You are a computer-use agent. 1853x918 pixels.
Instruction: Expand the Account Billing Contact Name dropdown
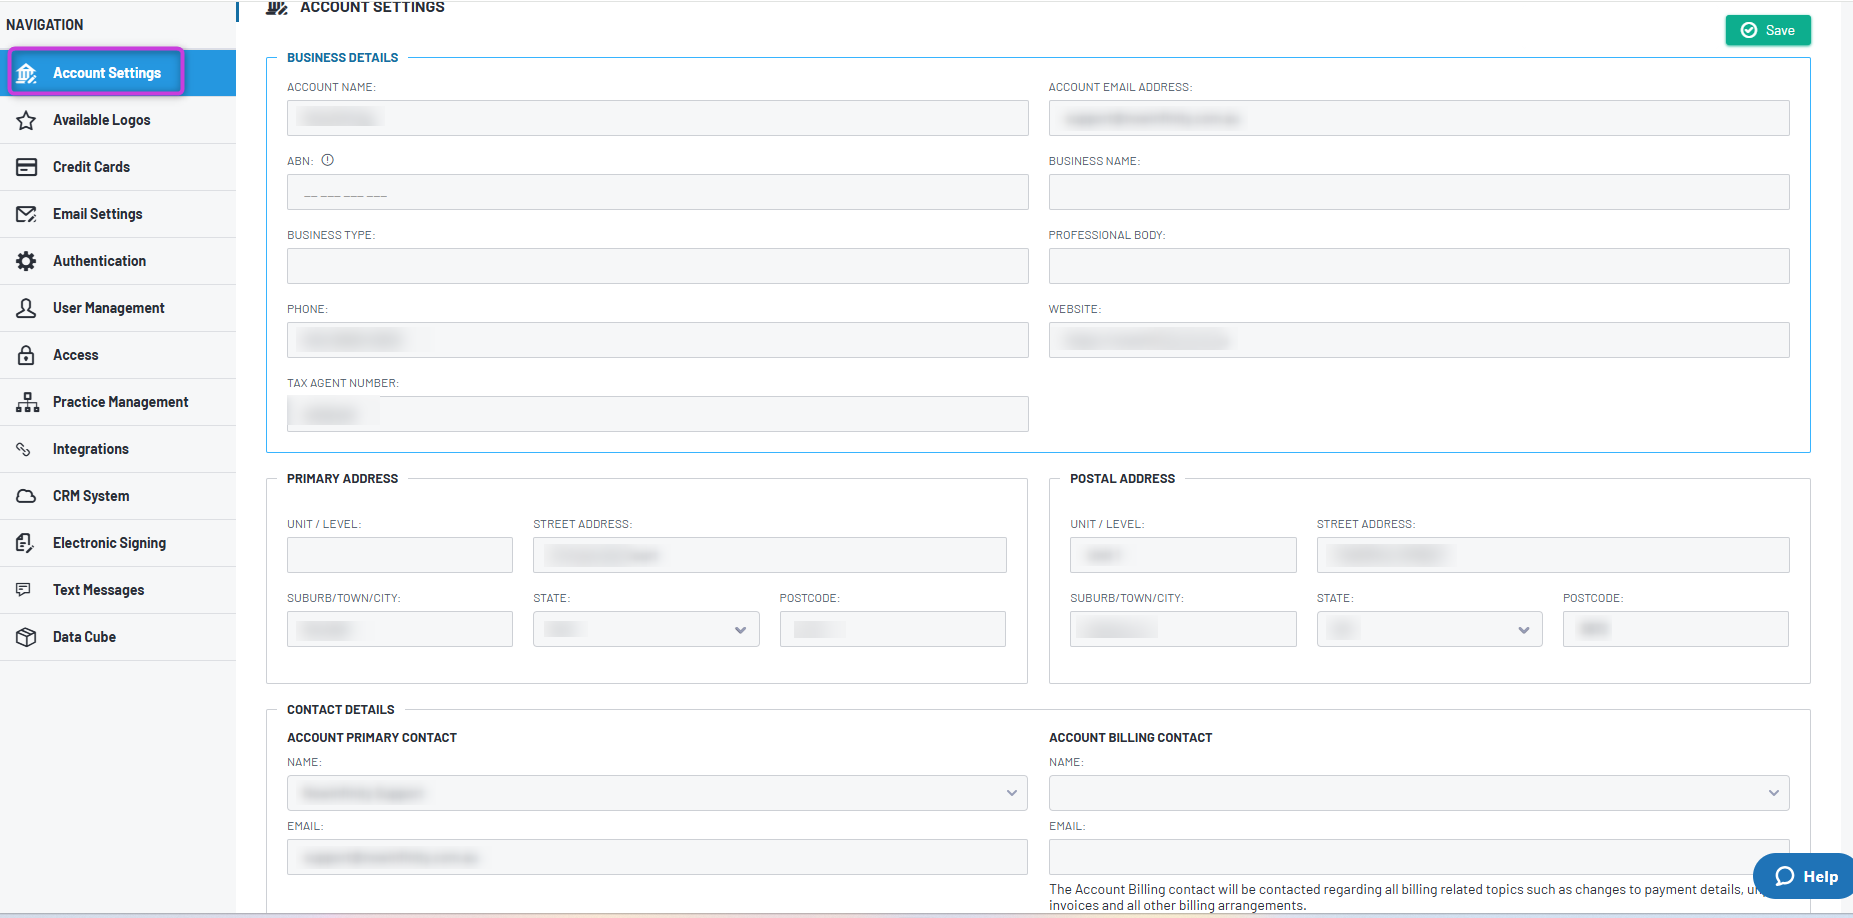pos(1419,793)
